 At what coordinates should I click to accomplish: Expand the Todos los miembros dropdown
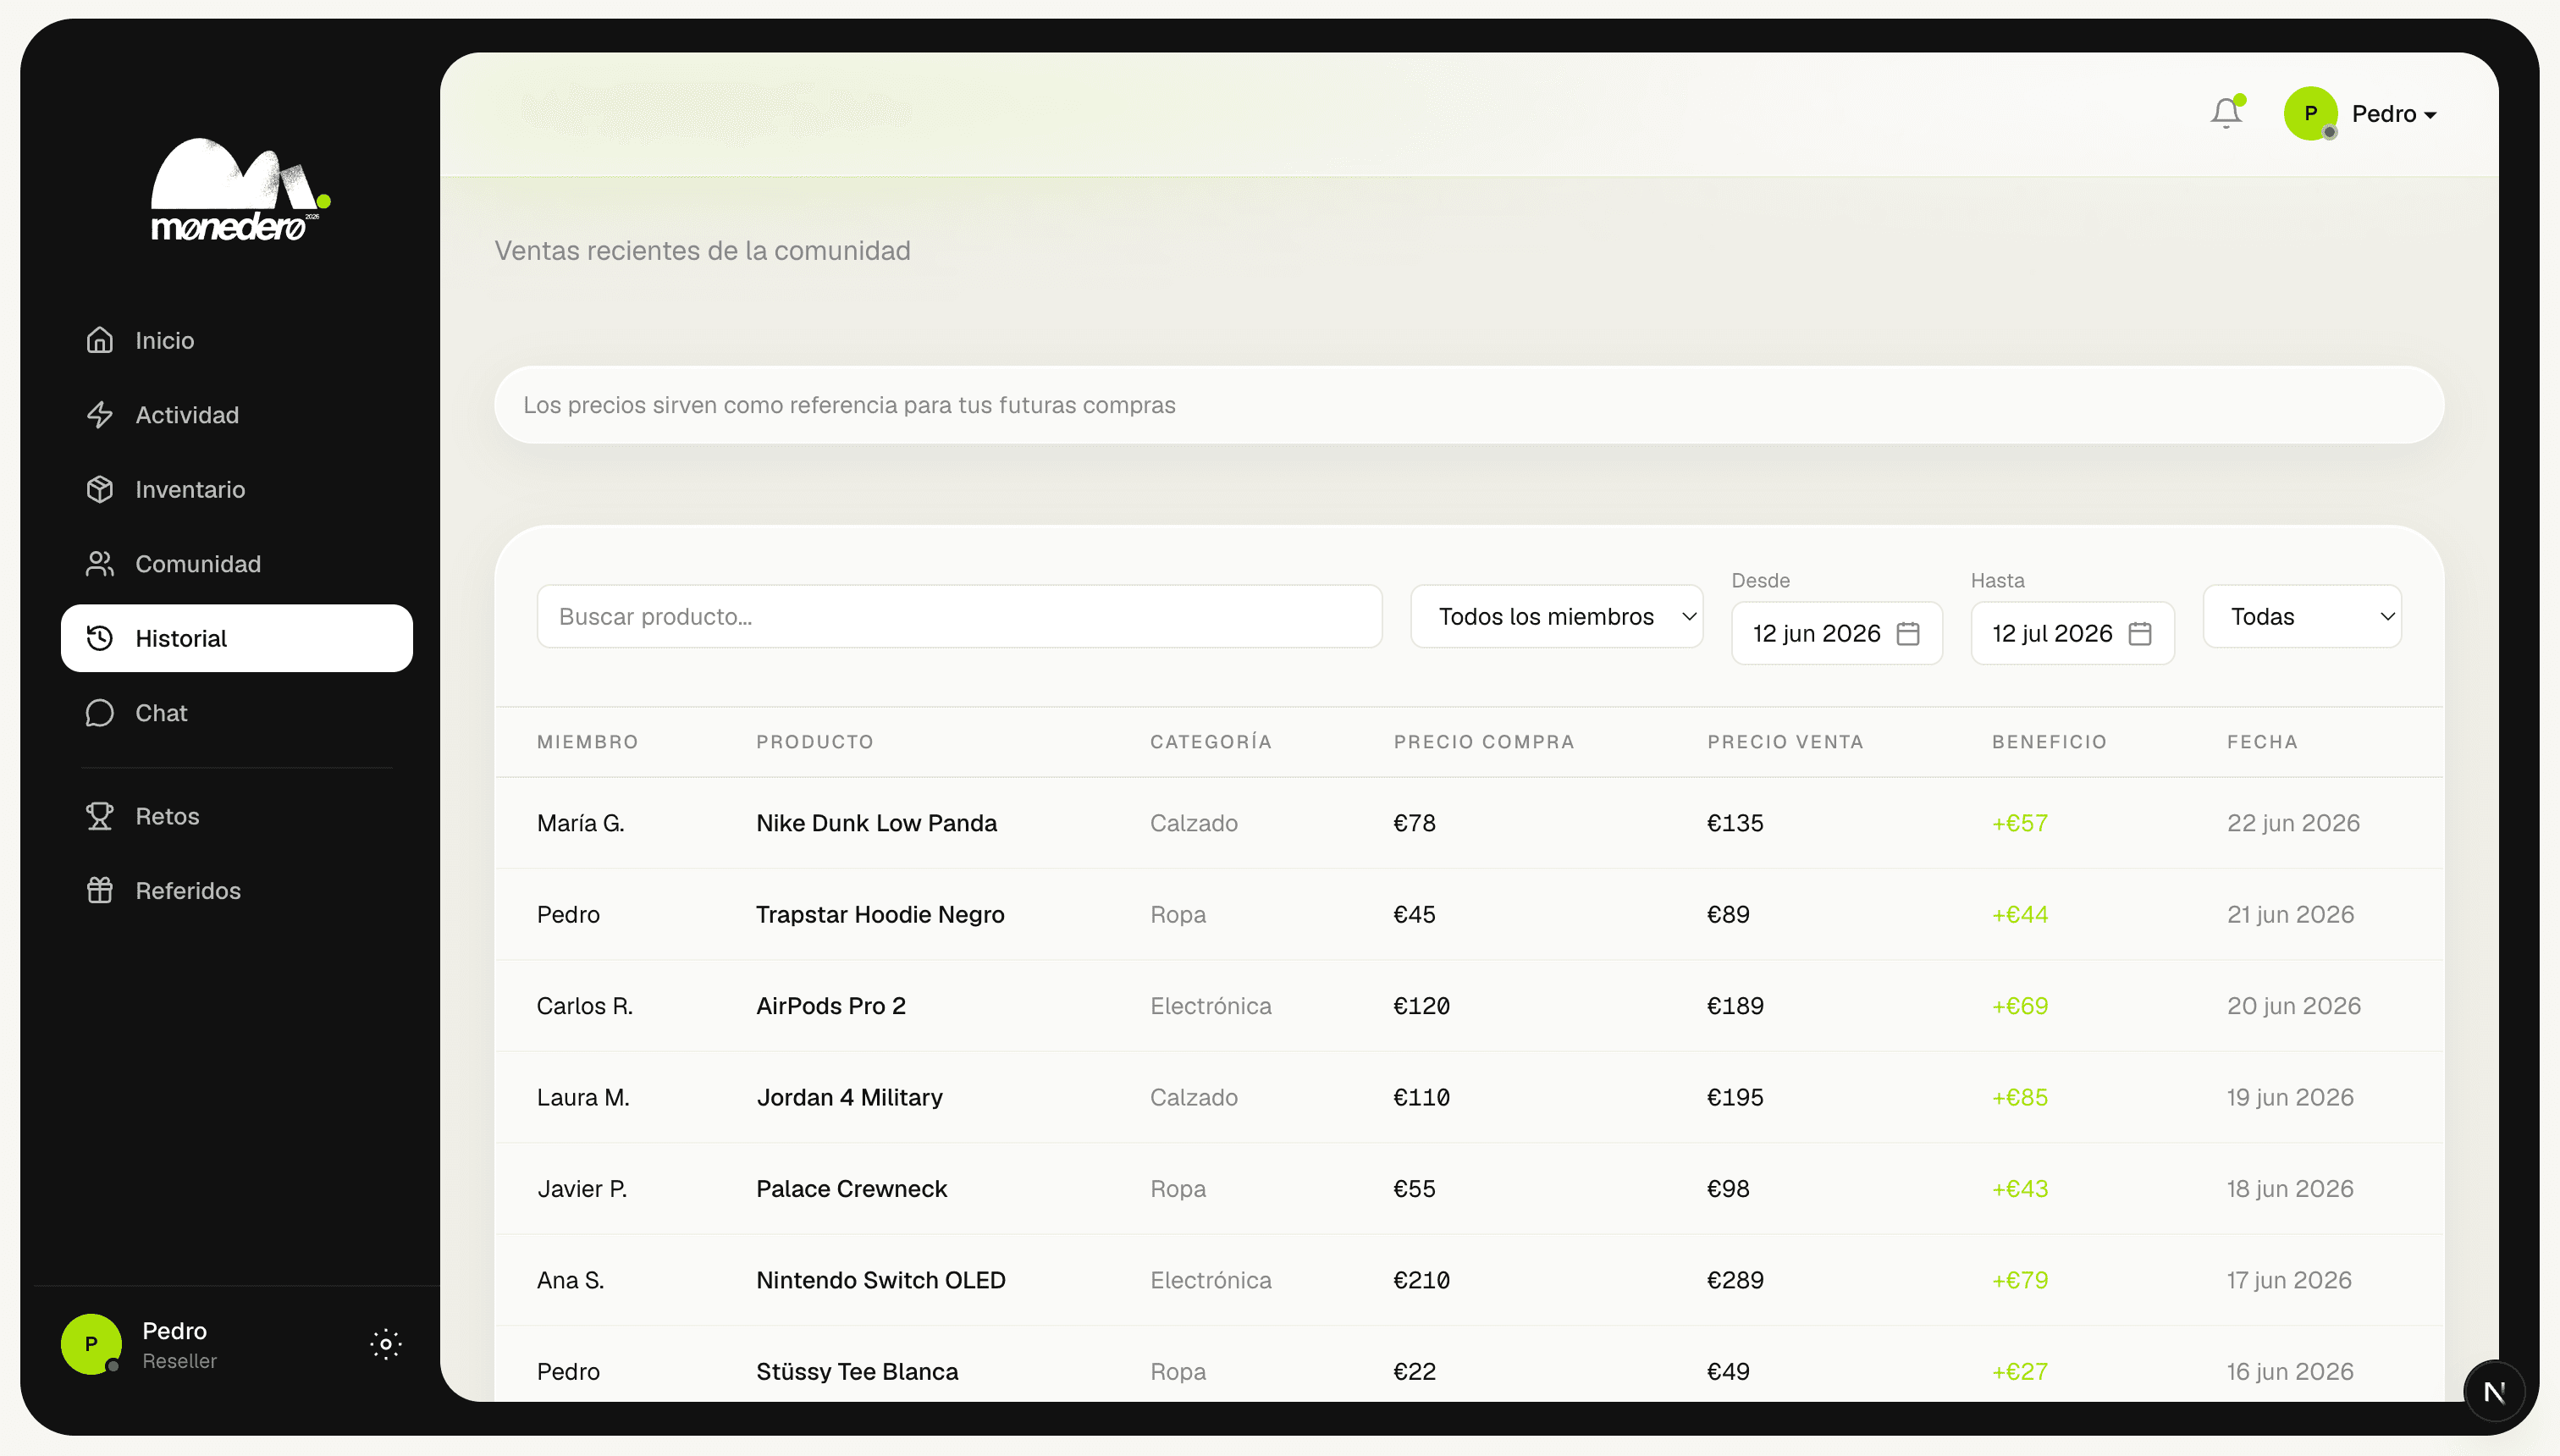1557,617
